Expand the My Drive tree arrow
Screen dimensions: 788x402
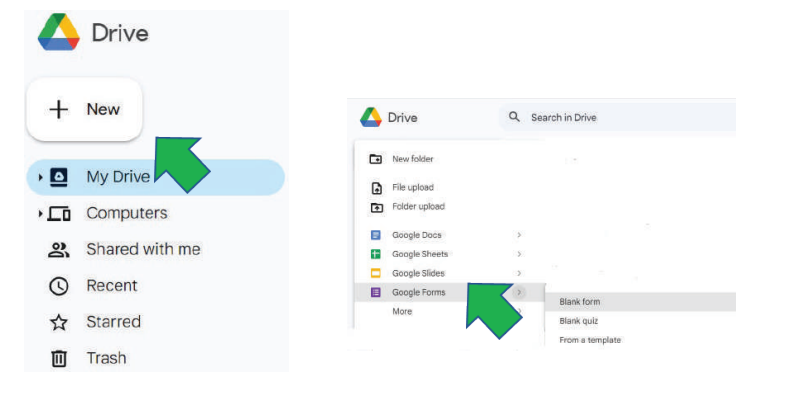tap(40, 177)
